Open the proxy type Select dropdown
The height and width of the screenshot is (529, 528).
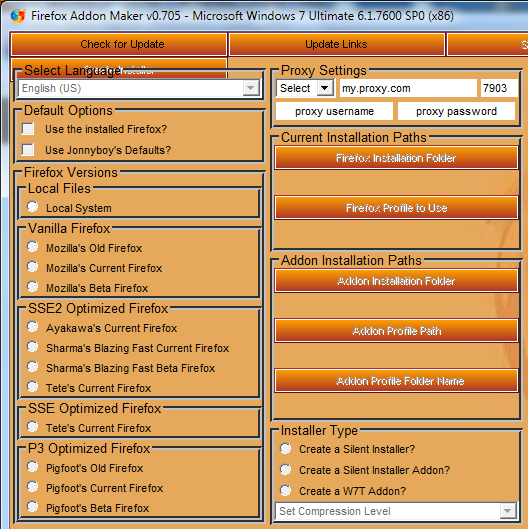coord(305,88)
